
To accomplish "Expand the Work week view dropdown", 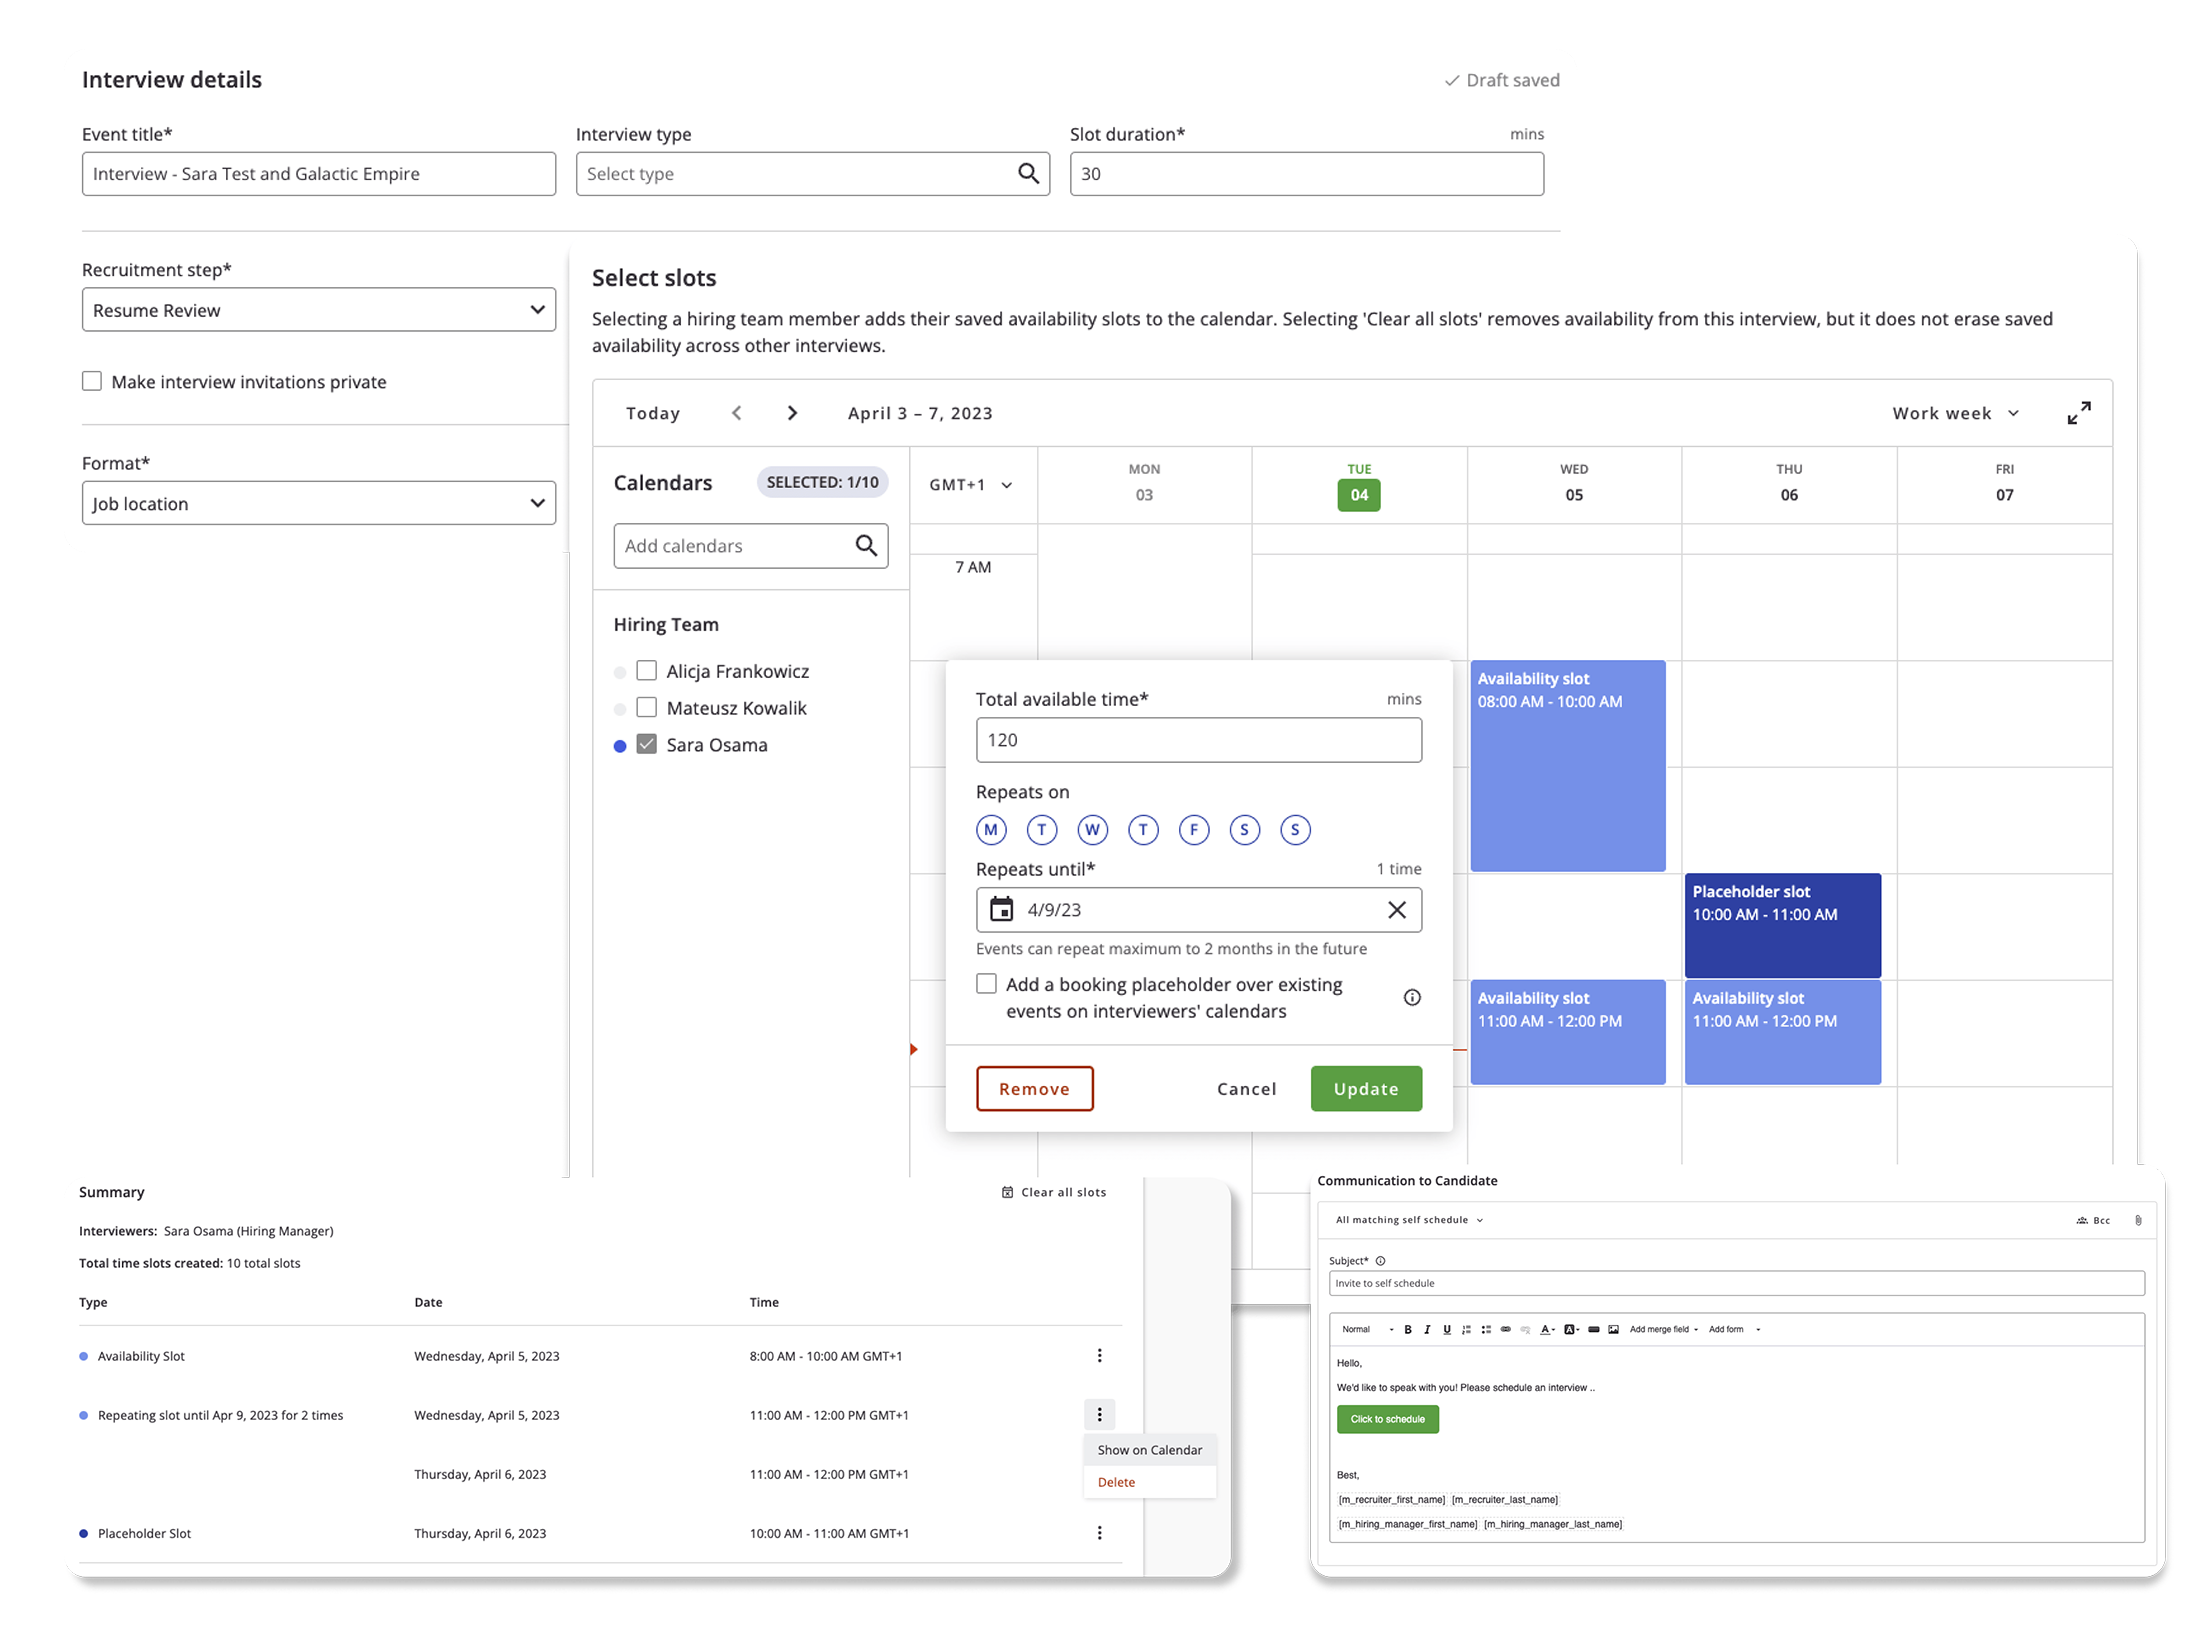I will (x=1955, y=413).
